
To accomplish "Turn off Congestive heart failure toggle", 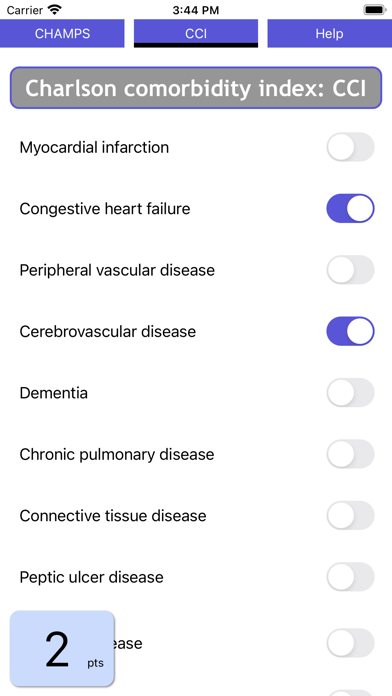I will [x=350, y=208].
